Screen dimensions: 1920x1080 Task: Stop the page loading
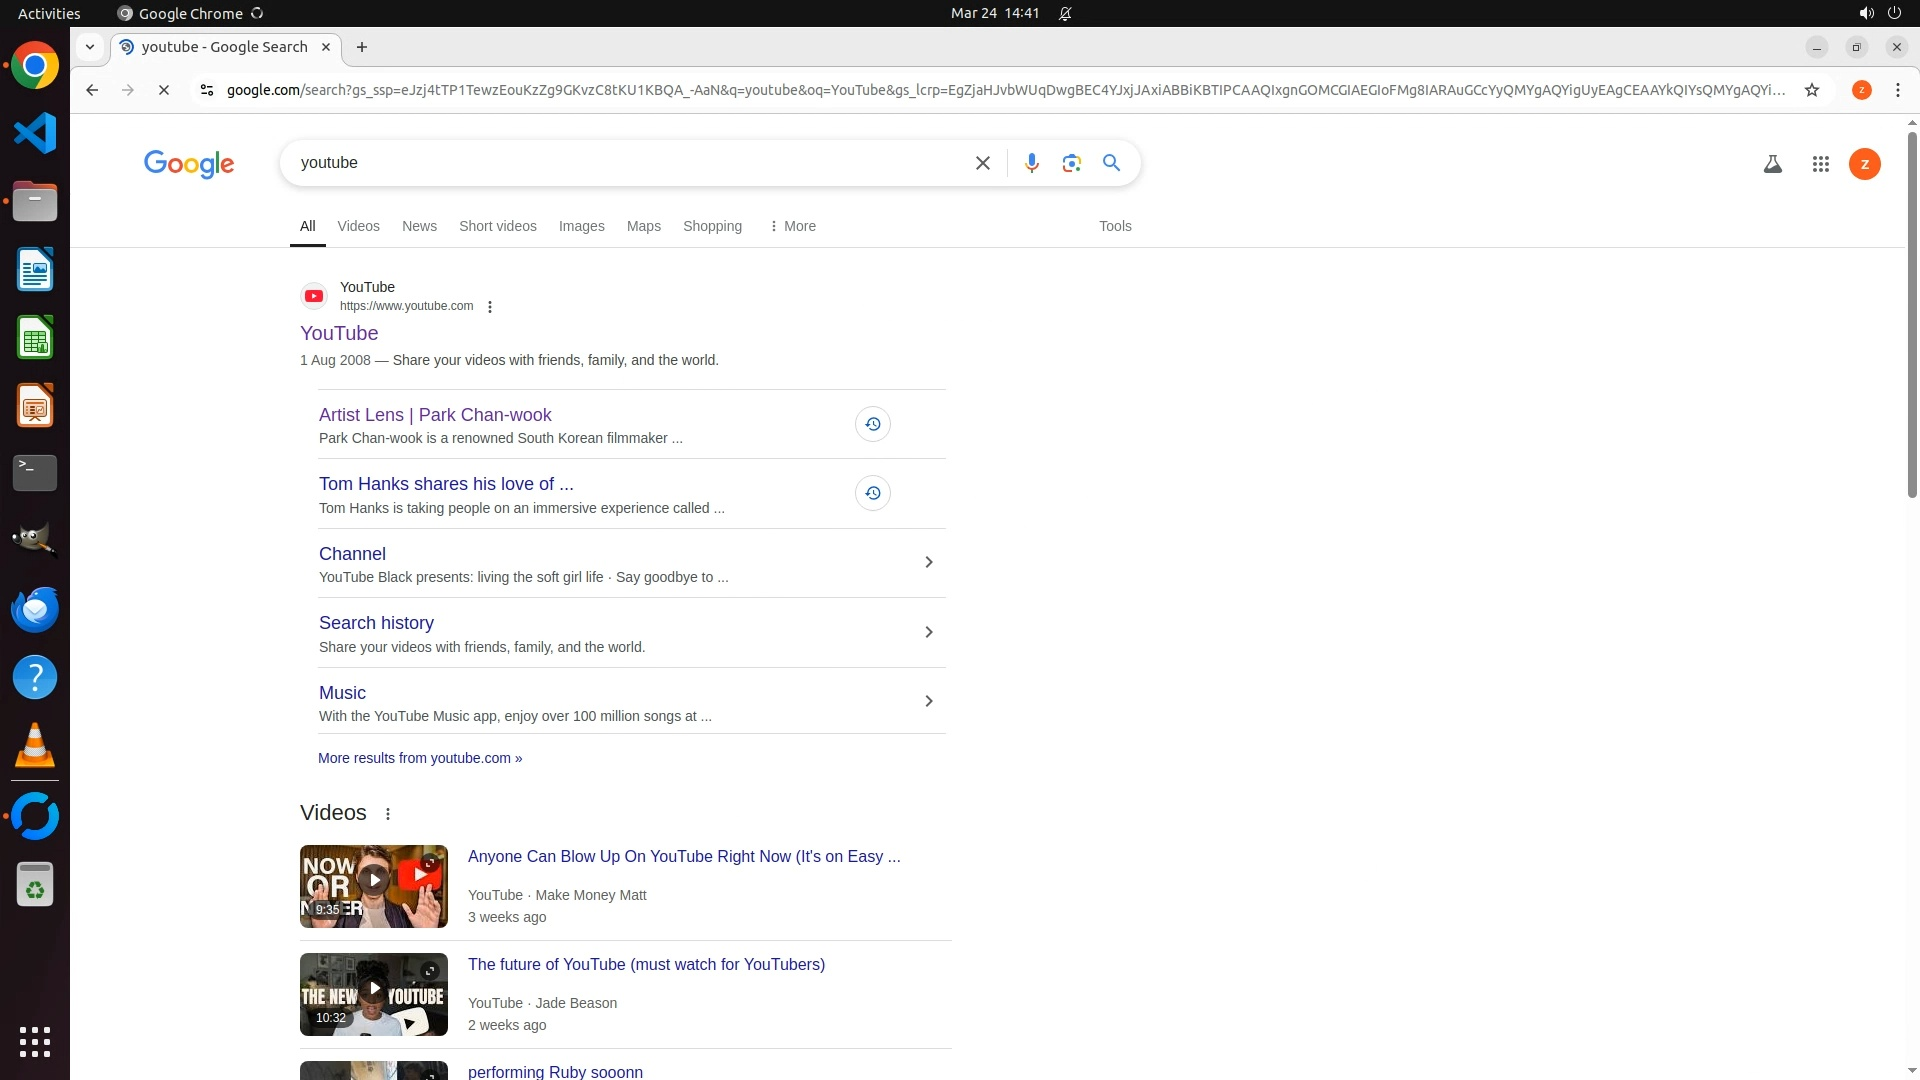(164, 90)
